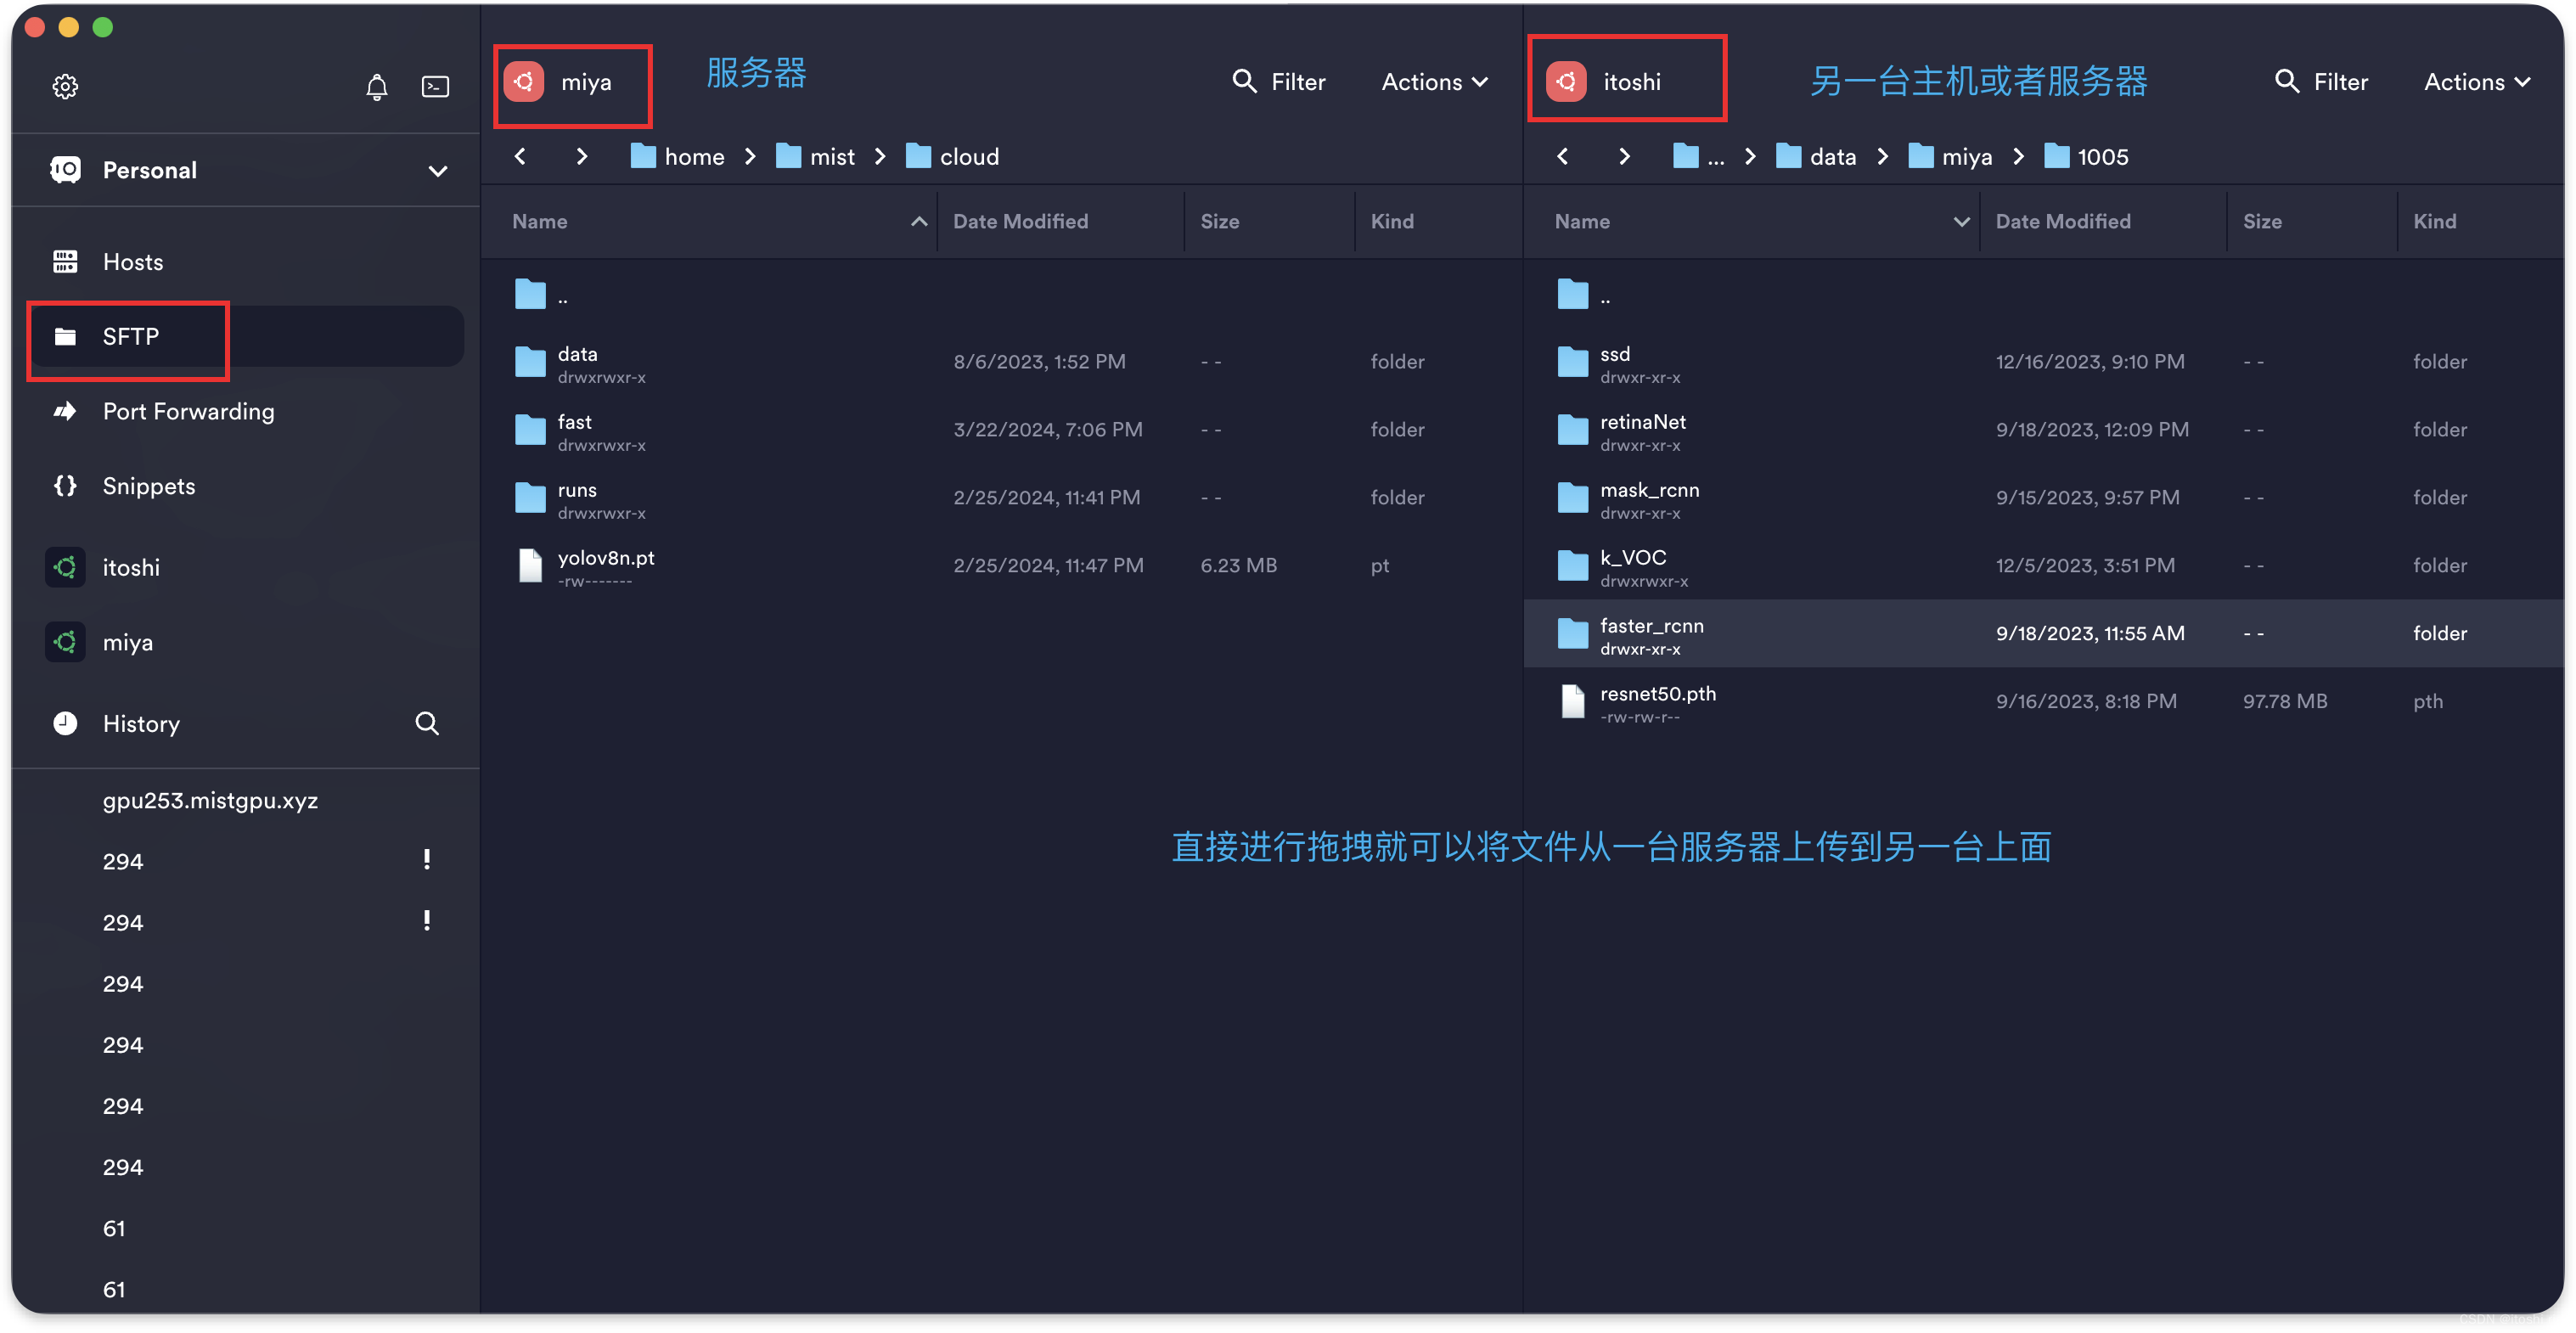The width and height of the screenshot is (2576, 1333).
Task: Navigate to 1005 breadcrumb folder
Action: 2087,157
